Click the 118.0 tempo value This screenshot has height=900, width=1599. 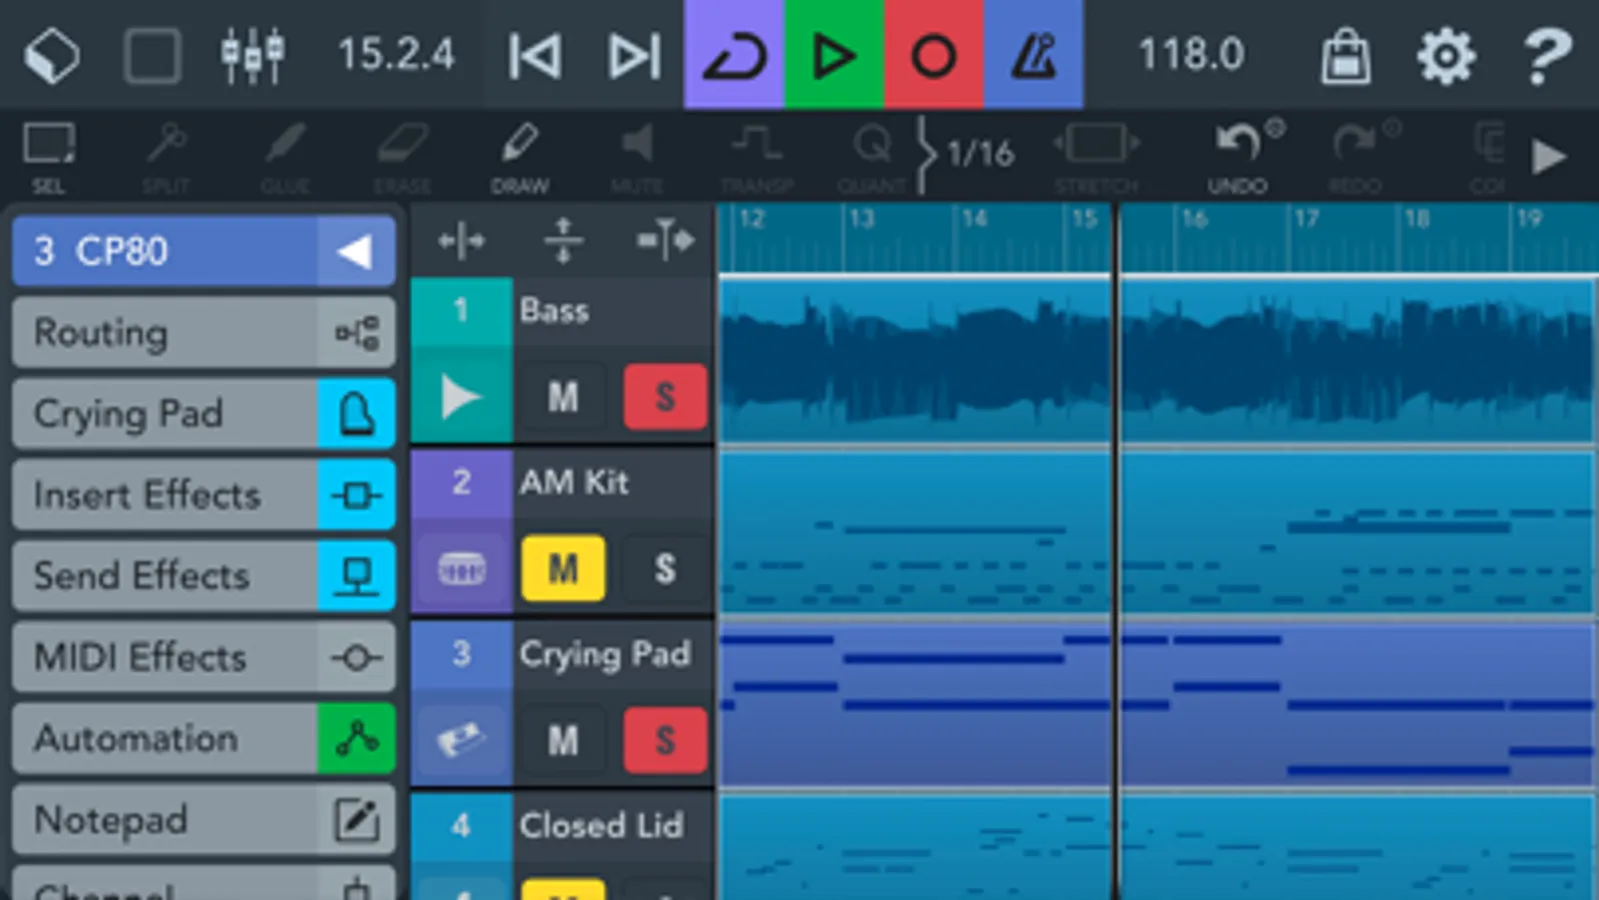1191,55
